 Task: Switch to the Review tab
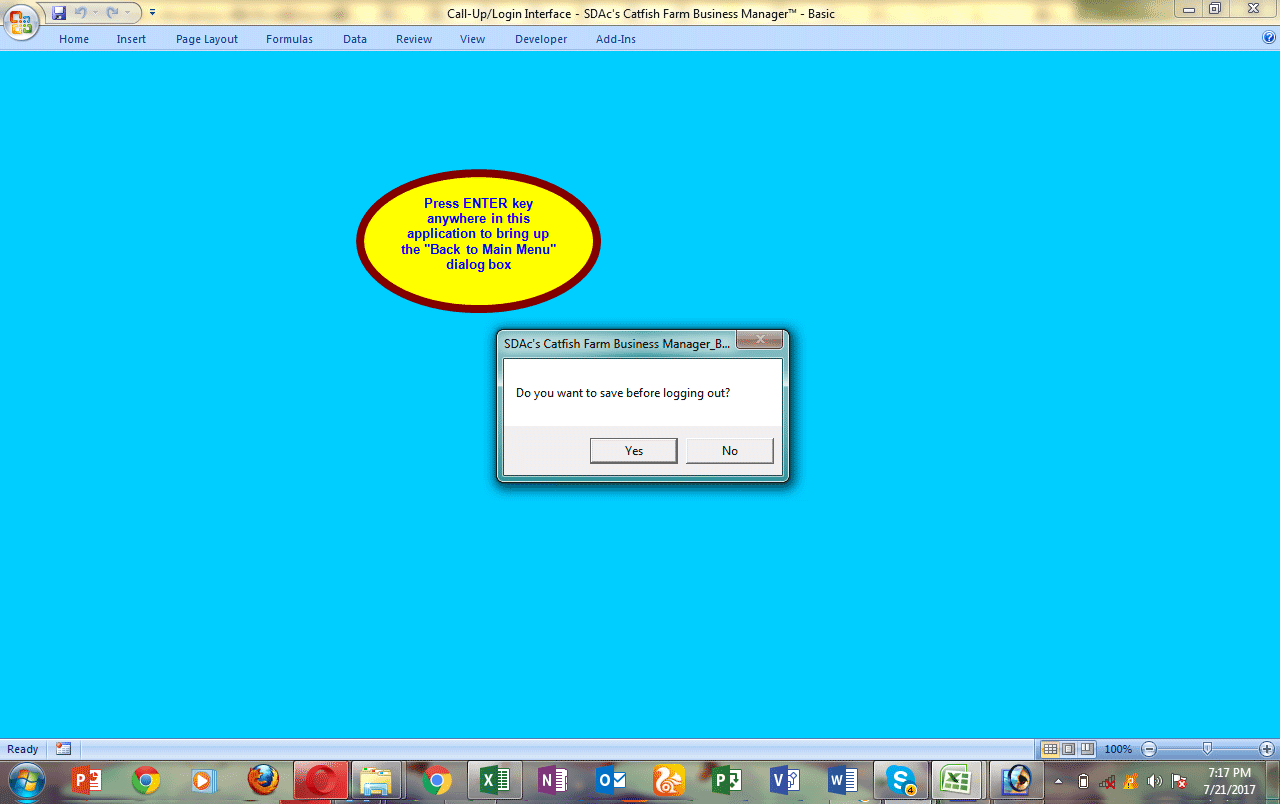point(414,39)
